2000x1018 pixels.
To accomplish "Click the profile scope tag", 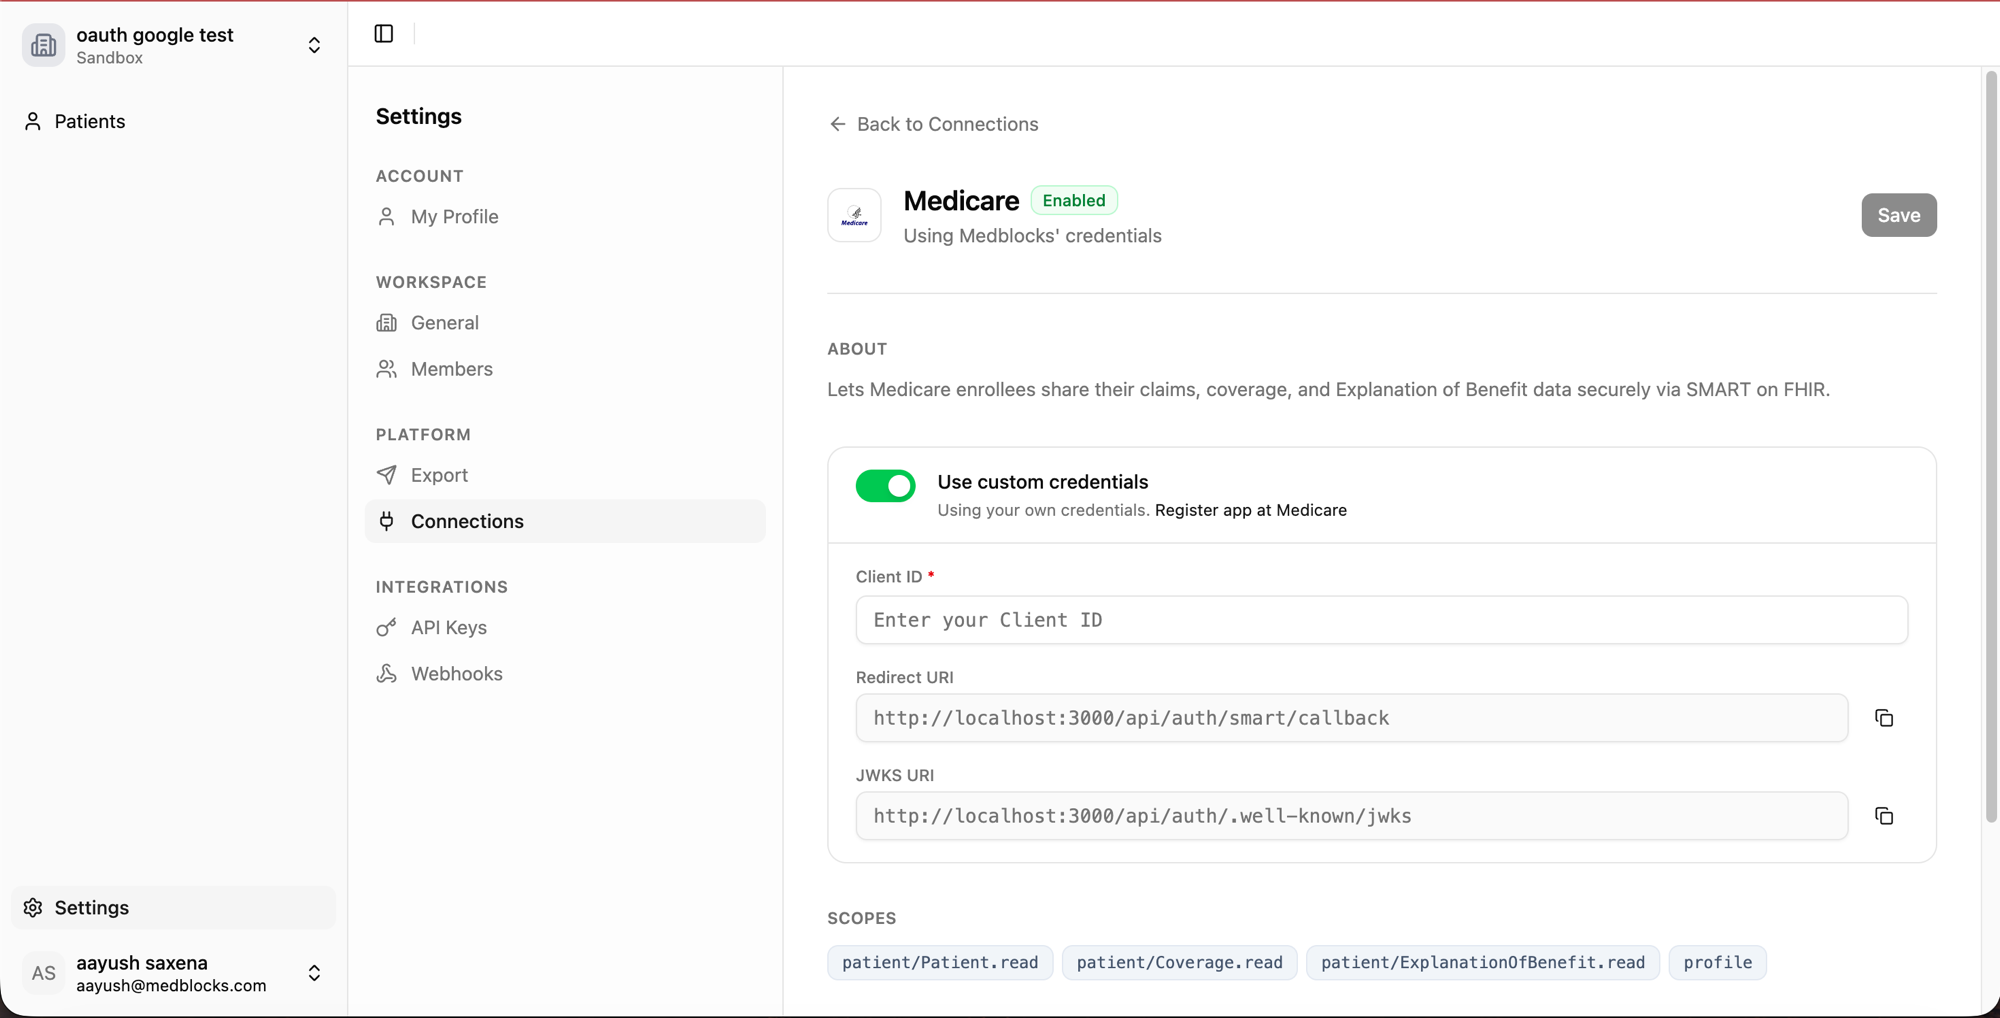I will pos(1717,962).
